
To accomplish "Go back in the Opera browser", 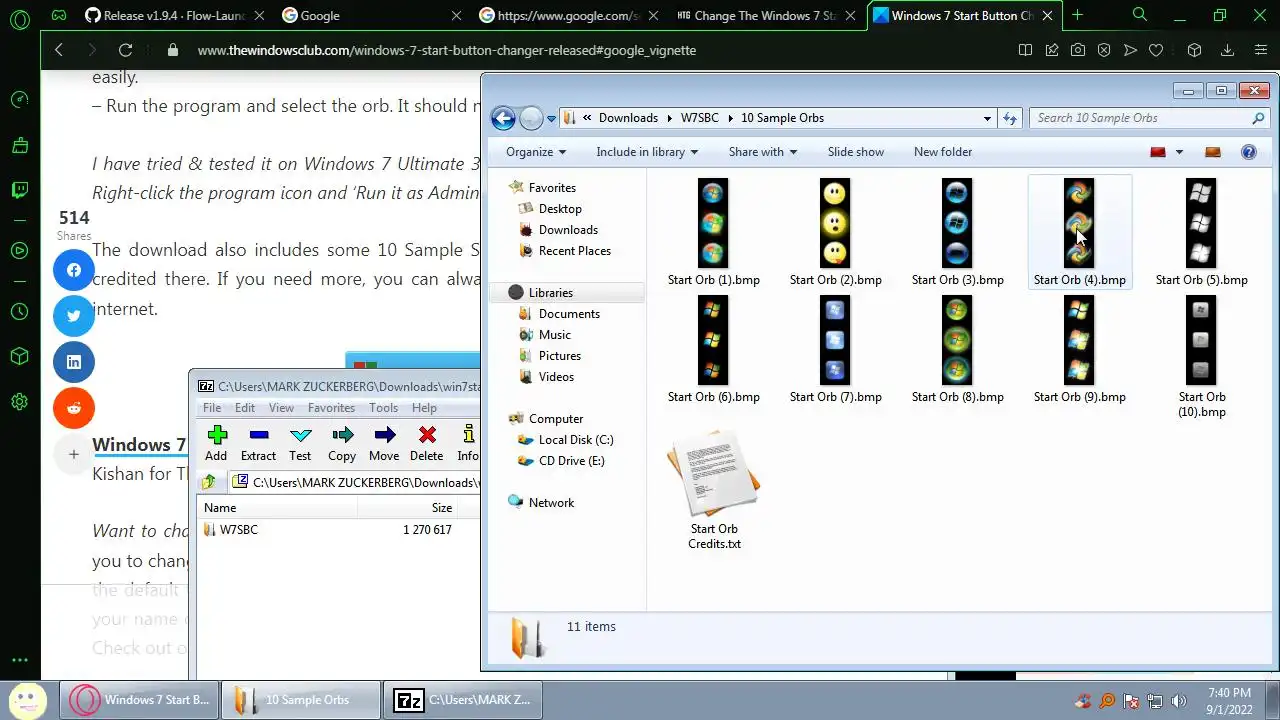I will (59, 50).
